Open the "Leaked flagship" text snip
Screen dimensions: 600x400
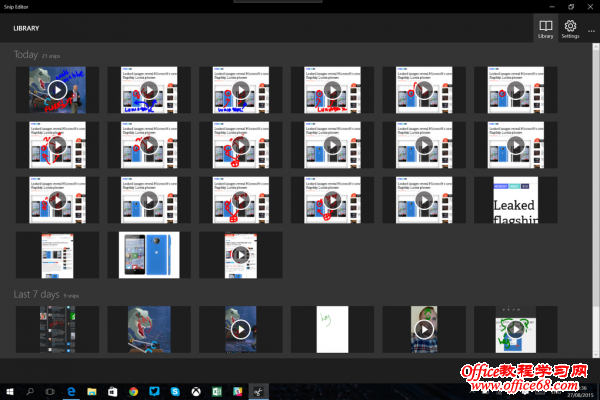point(515,200)
